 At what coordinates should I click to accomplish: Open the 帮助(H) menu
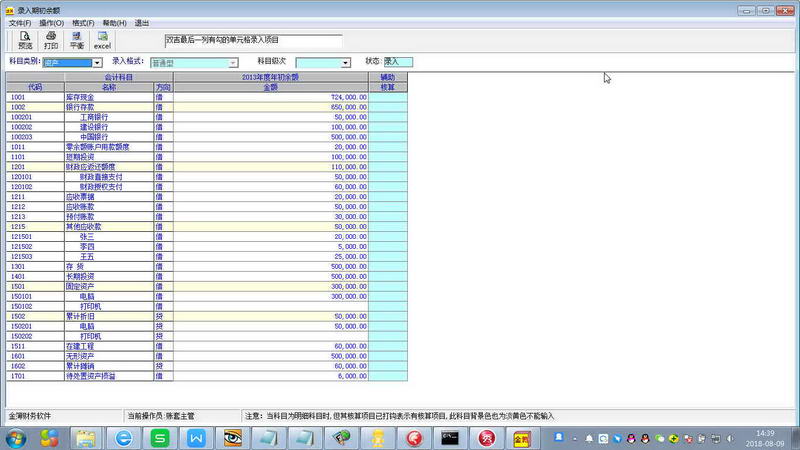[114, 22]
